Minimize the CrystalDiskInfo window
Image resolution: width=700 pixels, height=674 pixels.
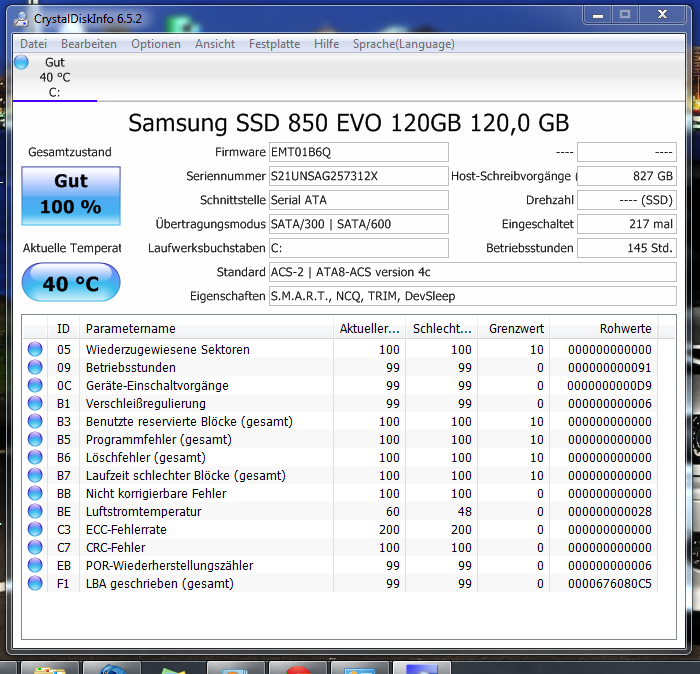coord(598,15)
